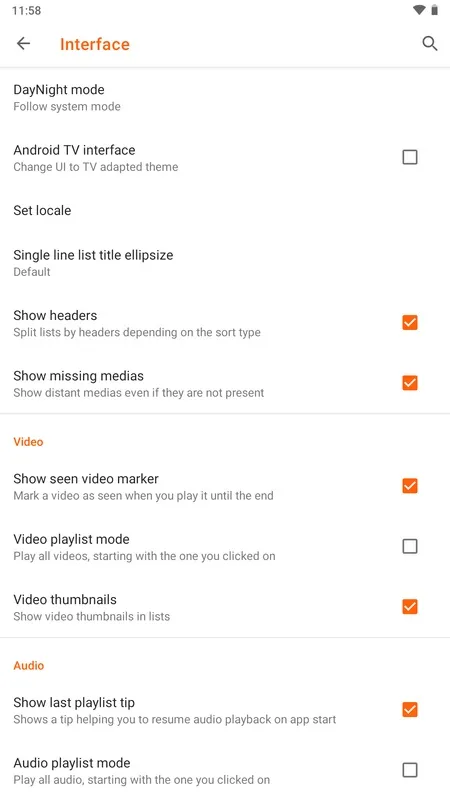Tap the back arrow icon
450x800 pixels.
(23, 44)
